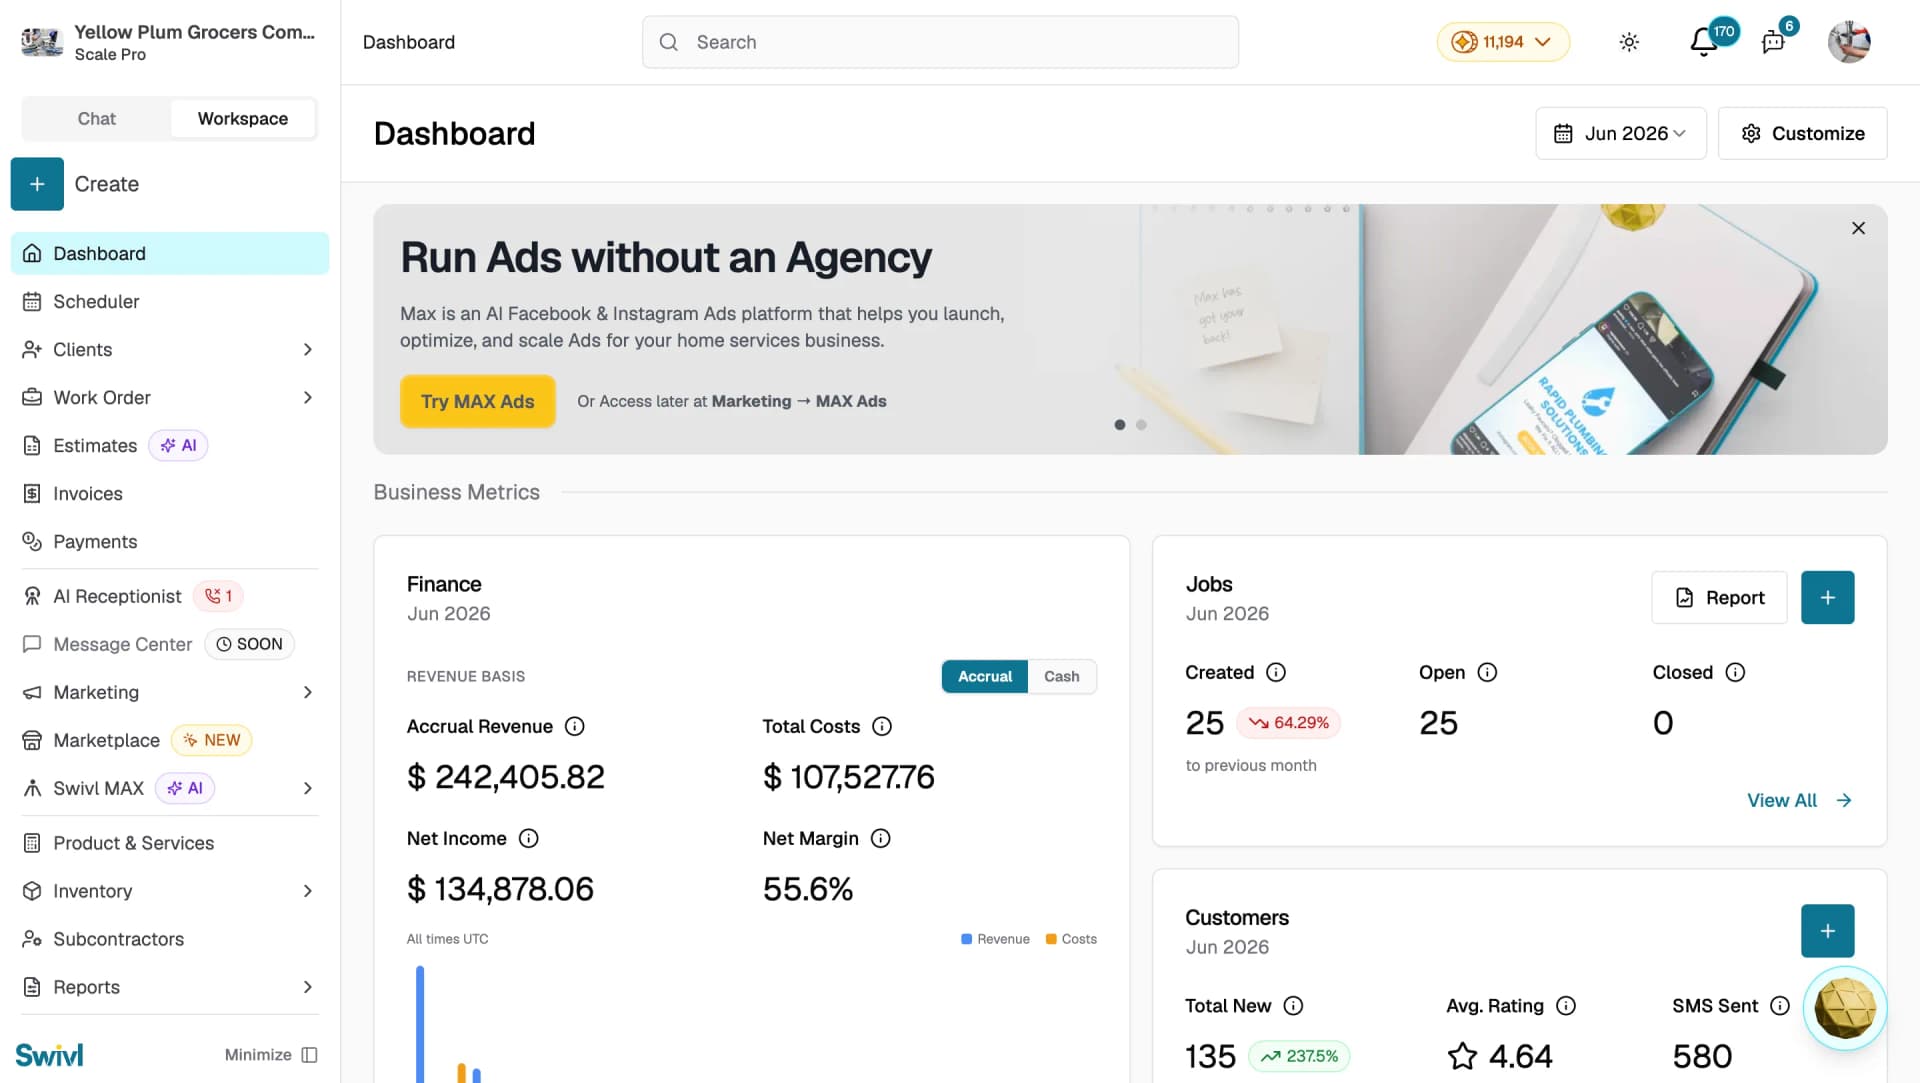Toggle the Revenue legend in the chart

(x=995, y=939)
